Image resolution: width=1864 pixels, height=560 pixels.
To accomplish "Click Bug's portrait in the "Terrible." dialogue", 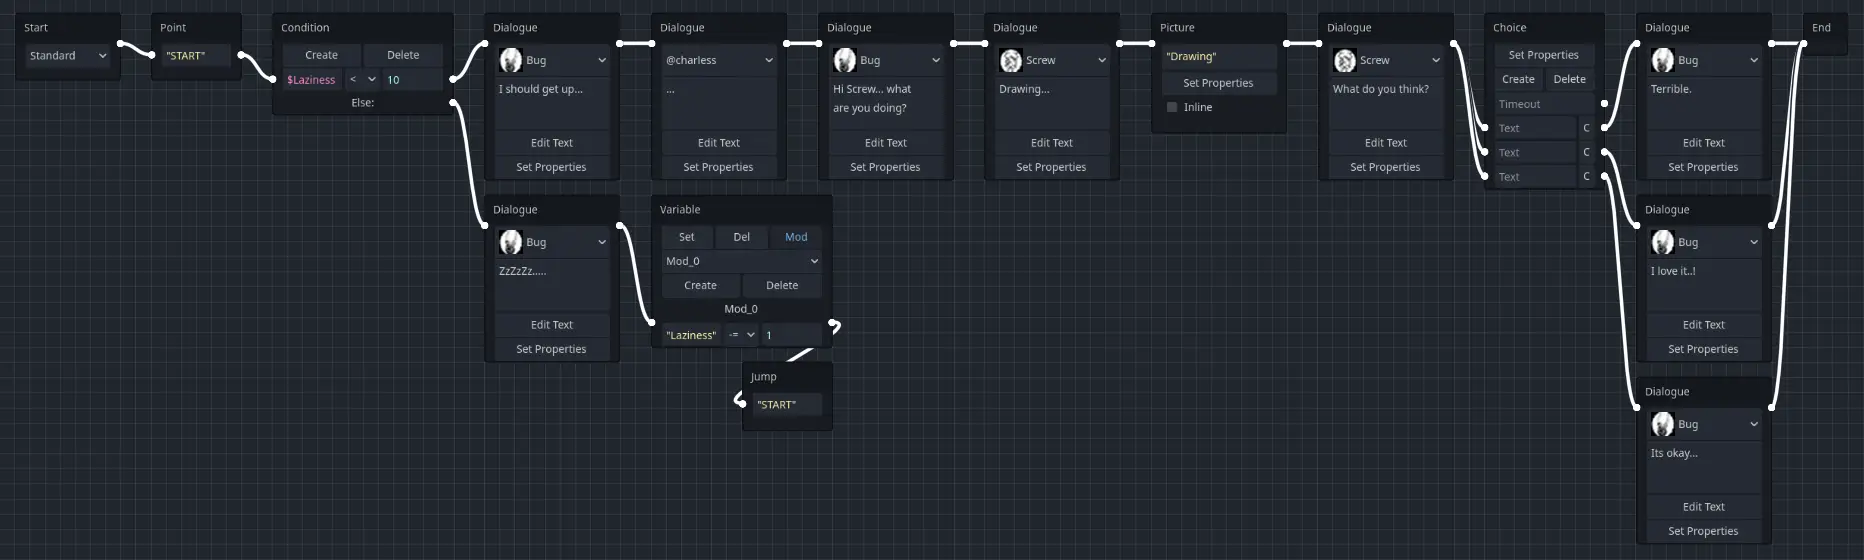I will pos(1663,61).
